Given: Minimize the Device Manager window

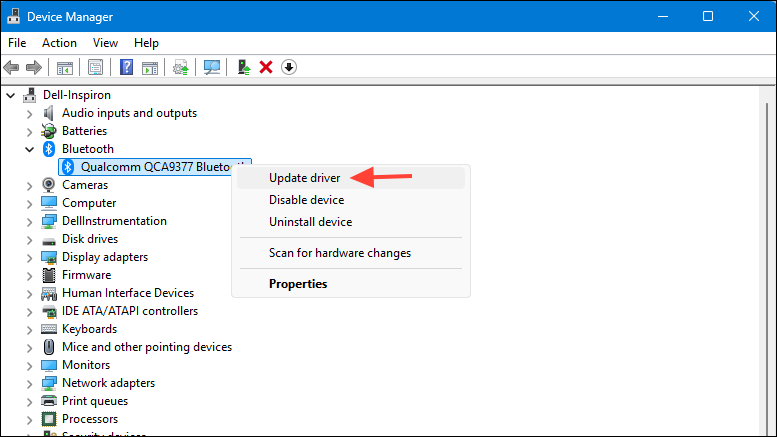Looking at the screenshot, I should click(663, 16).
